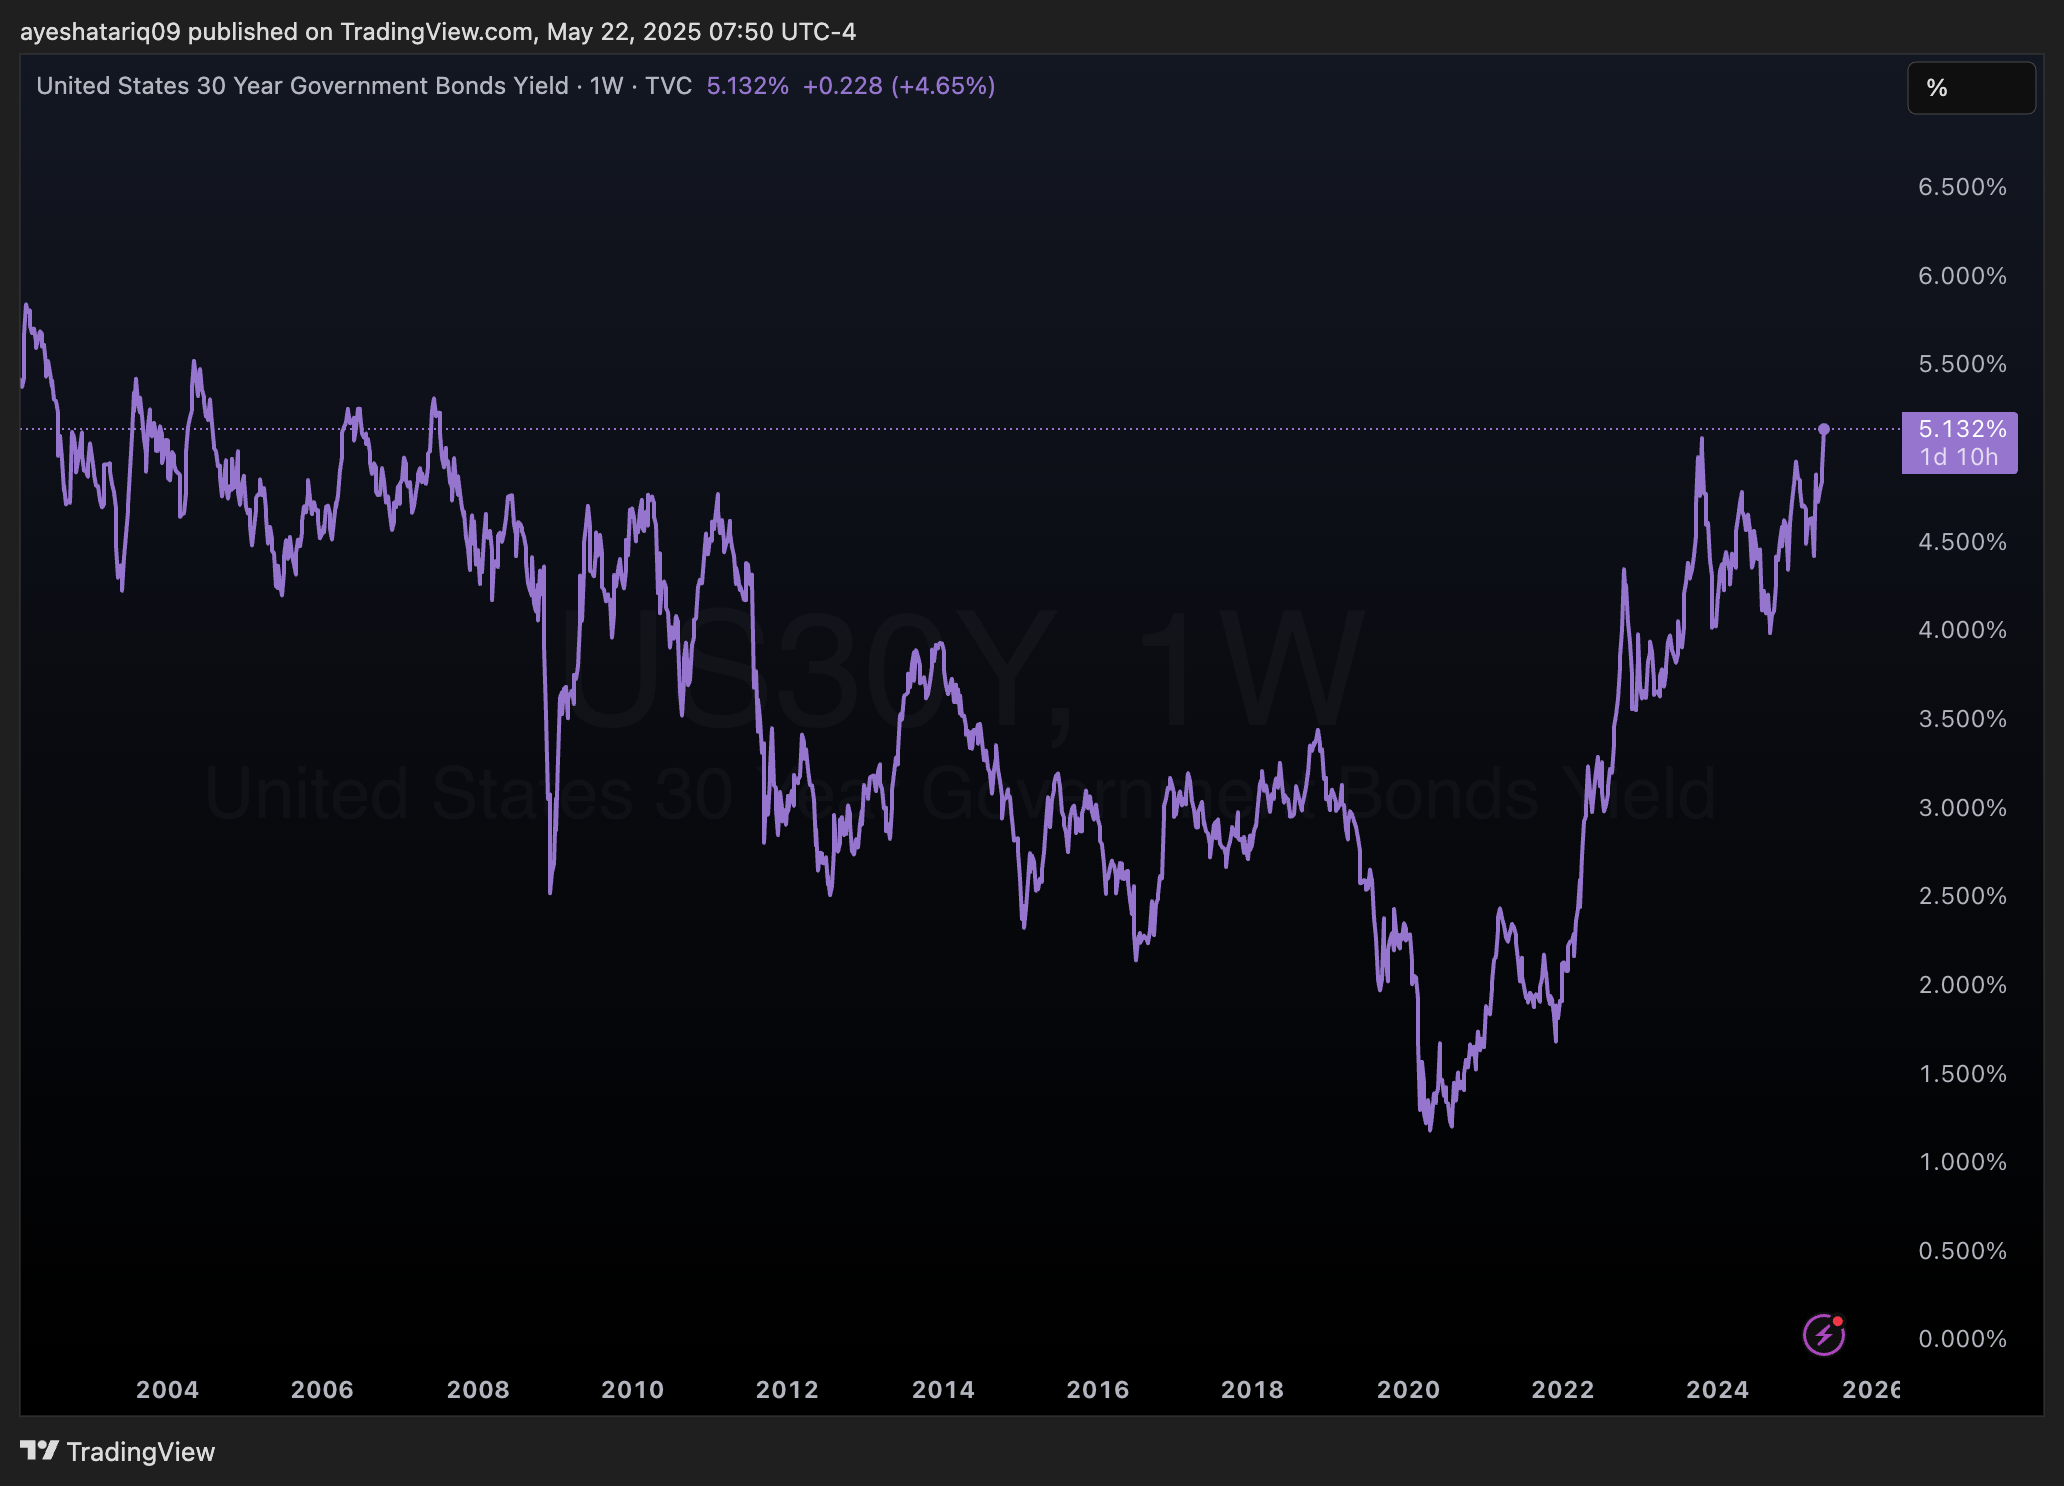
Task: Click the 5.132% current price label on axis
Action: [x=1961, y=429]
